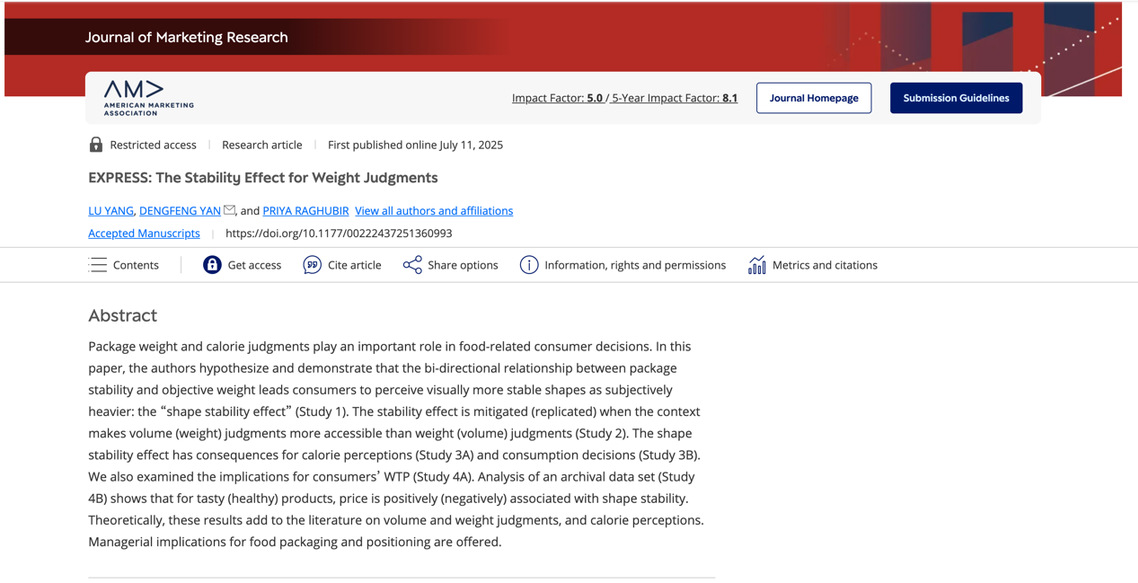Open the Submission Guidelines button
The image size is (1138, 583).
pyautogui.click(x=956, y=98)
